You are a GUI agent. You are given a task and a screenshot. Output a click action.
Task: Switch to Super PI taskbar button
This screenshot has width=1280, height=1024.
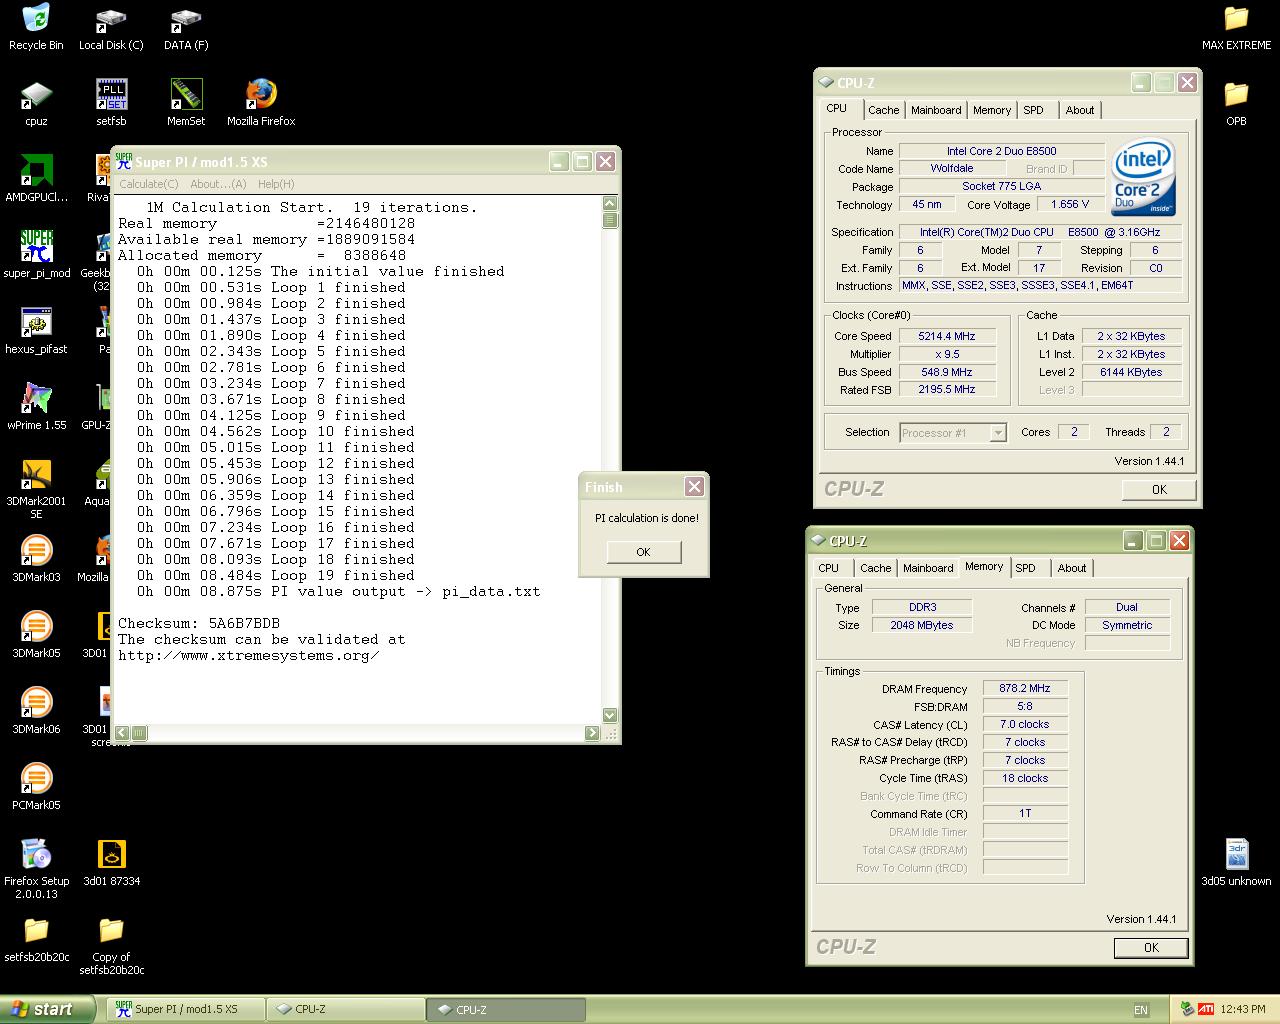click(185, 1009)
